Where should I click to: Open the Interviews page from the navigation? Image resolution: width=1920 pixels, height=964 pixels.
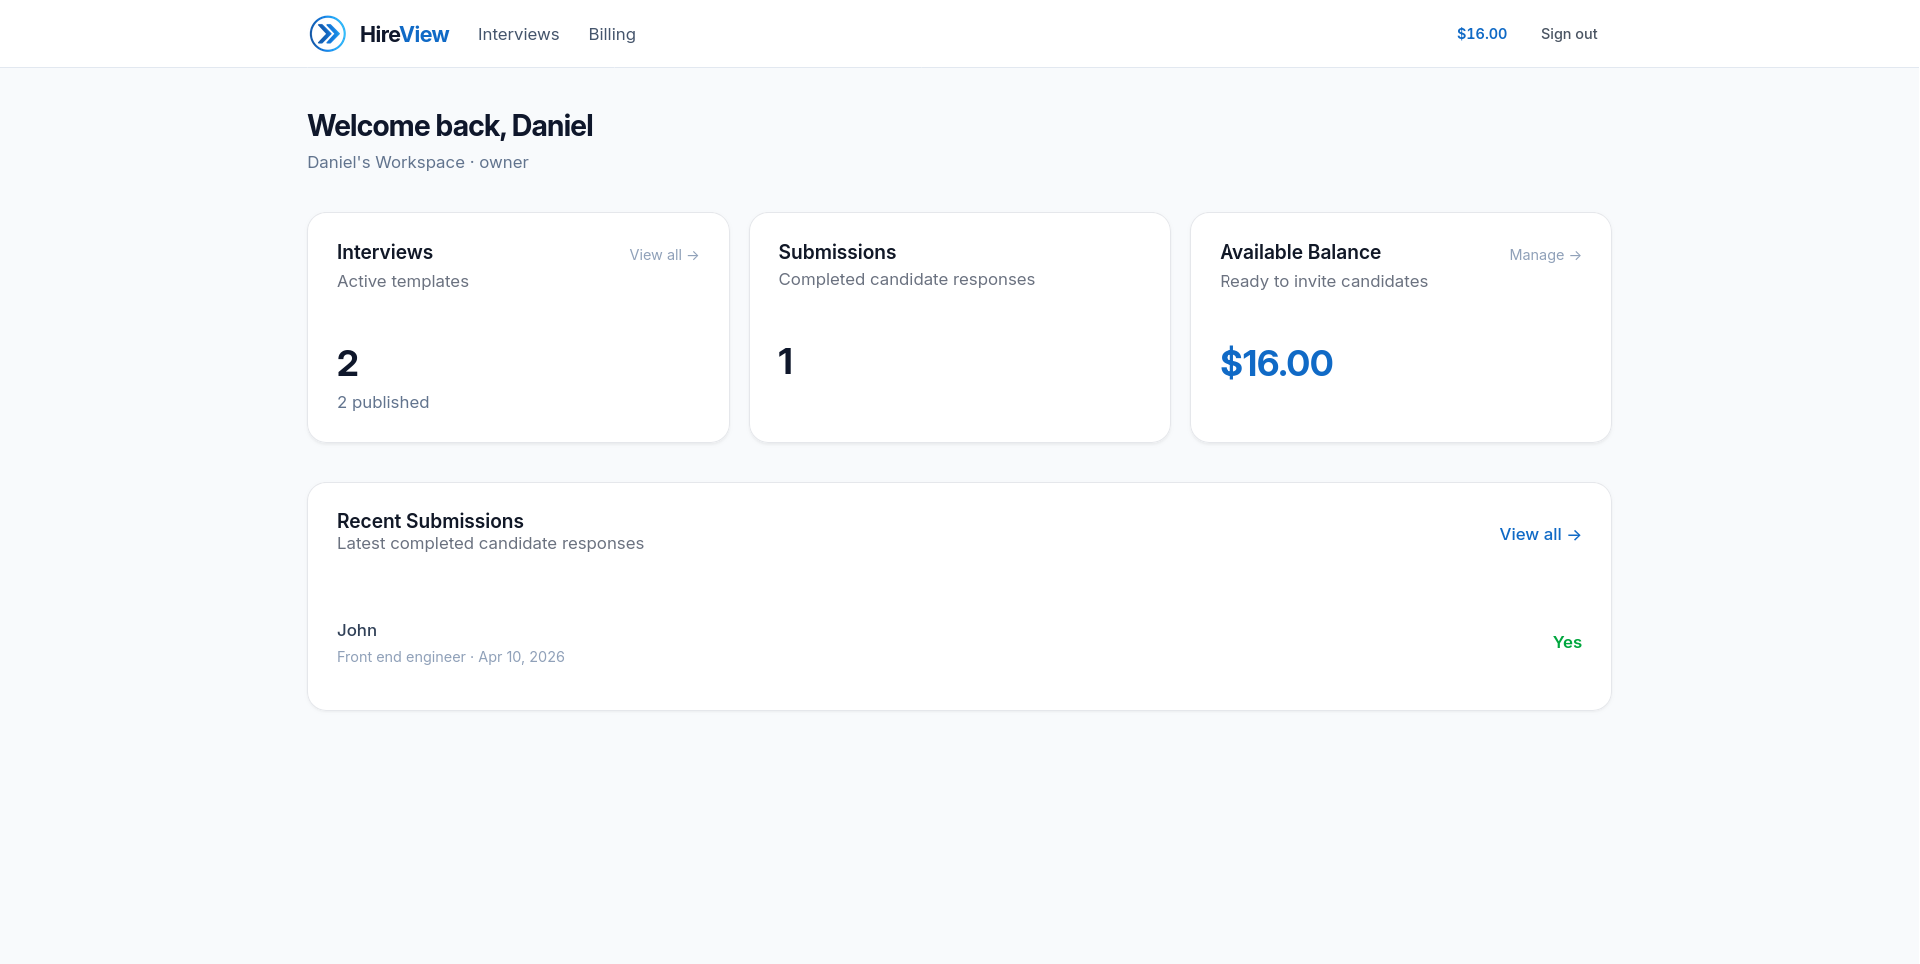tap(518, 34)
